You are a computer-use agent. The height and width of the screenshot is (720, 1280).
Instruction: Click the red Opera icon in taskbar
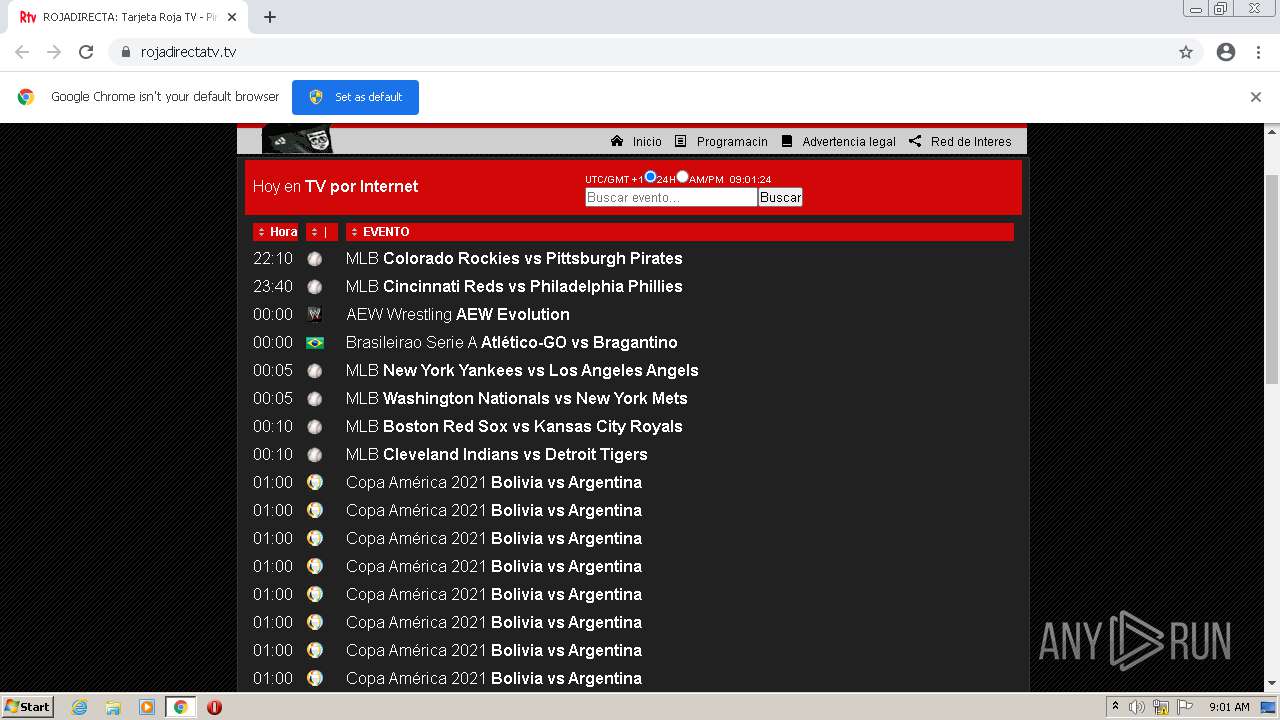click(x=214, y=707)
